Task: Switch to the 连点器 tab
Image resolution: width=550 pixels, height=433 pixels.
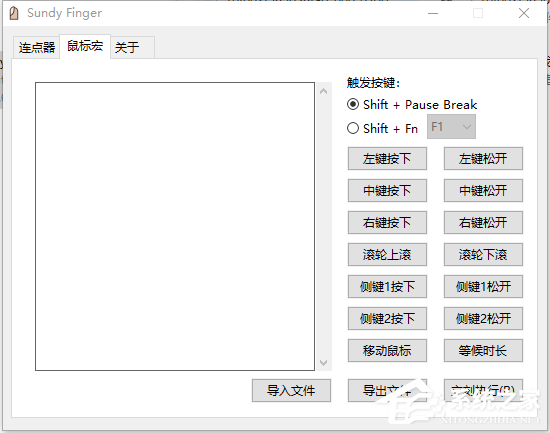Action: 36,47
